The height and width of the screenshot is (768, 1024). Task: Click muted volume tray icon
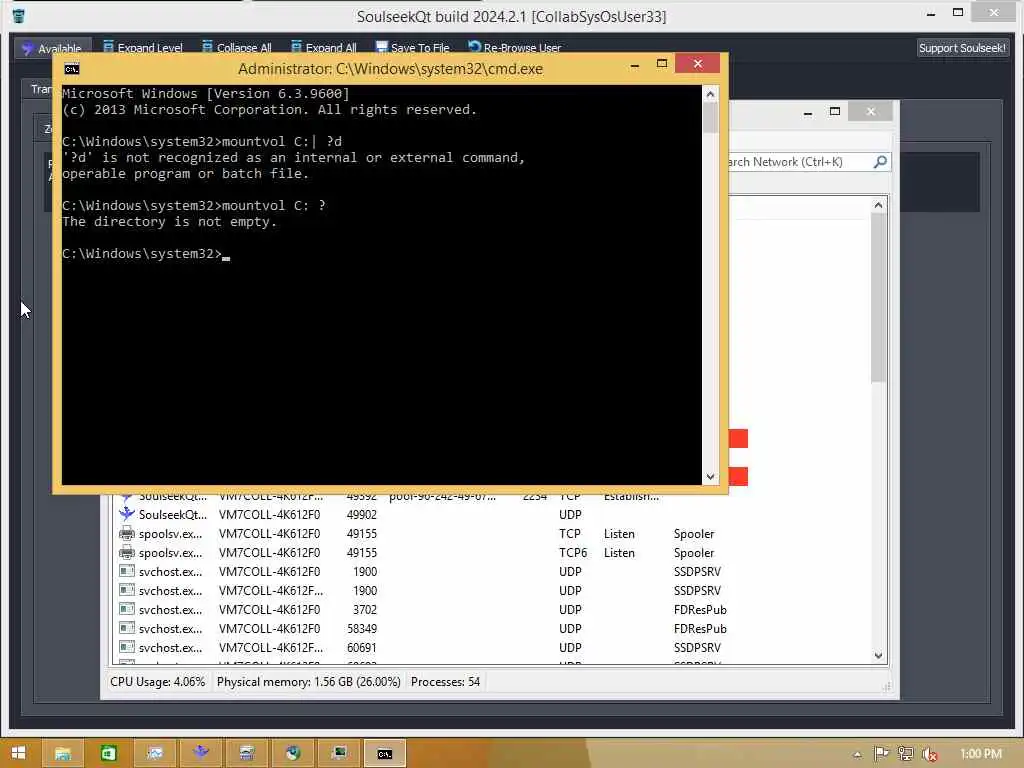929,754
